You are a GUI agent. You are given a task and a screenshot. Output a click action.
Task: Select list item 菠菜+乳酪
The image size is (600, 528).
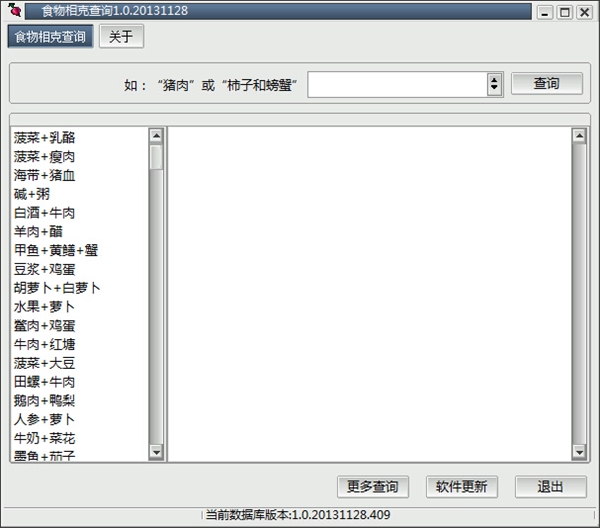(44, 138)
